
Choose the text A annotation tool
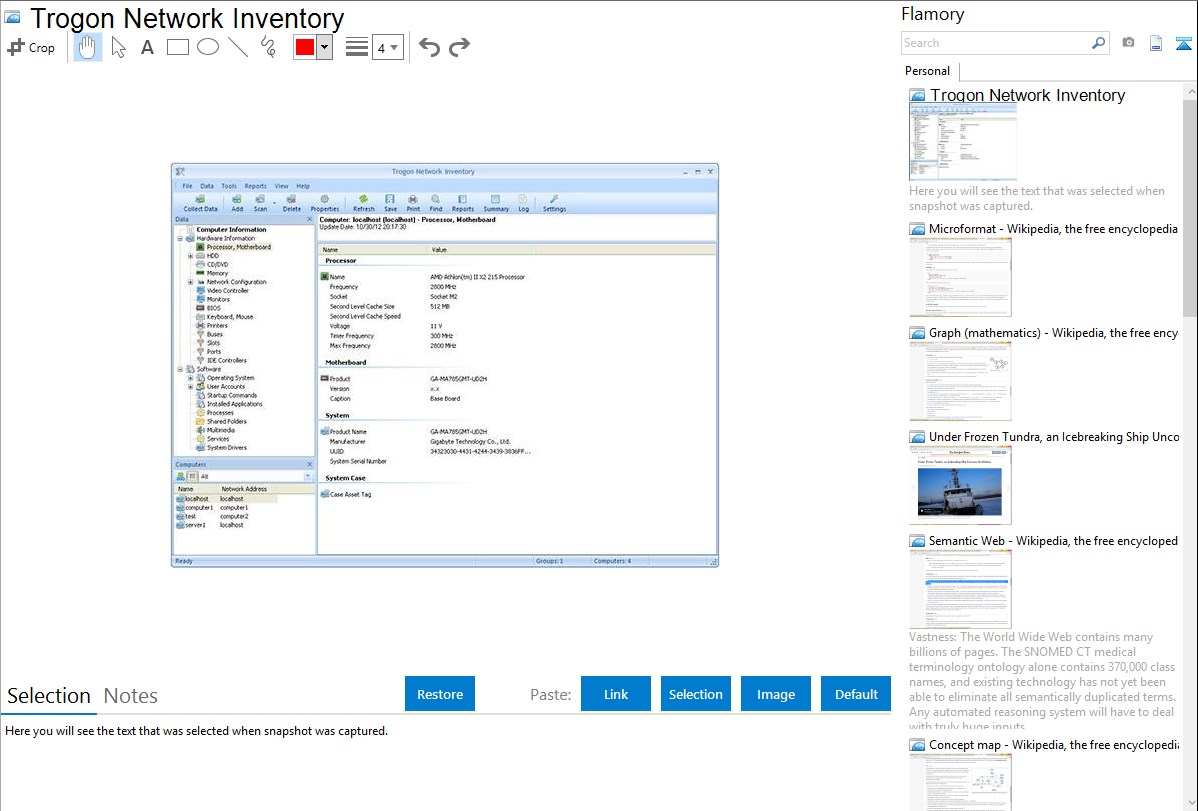[147, 47]
